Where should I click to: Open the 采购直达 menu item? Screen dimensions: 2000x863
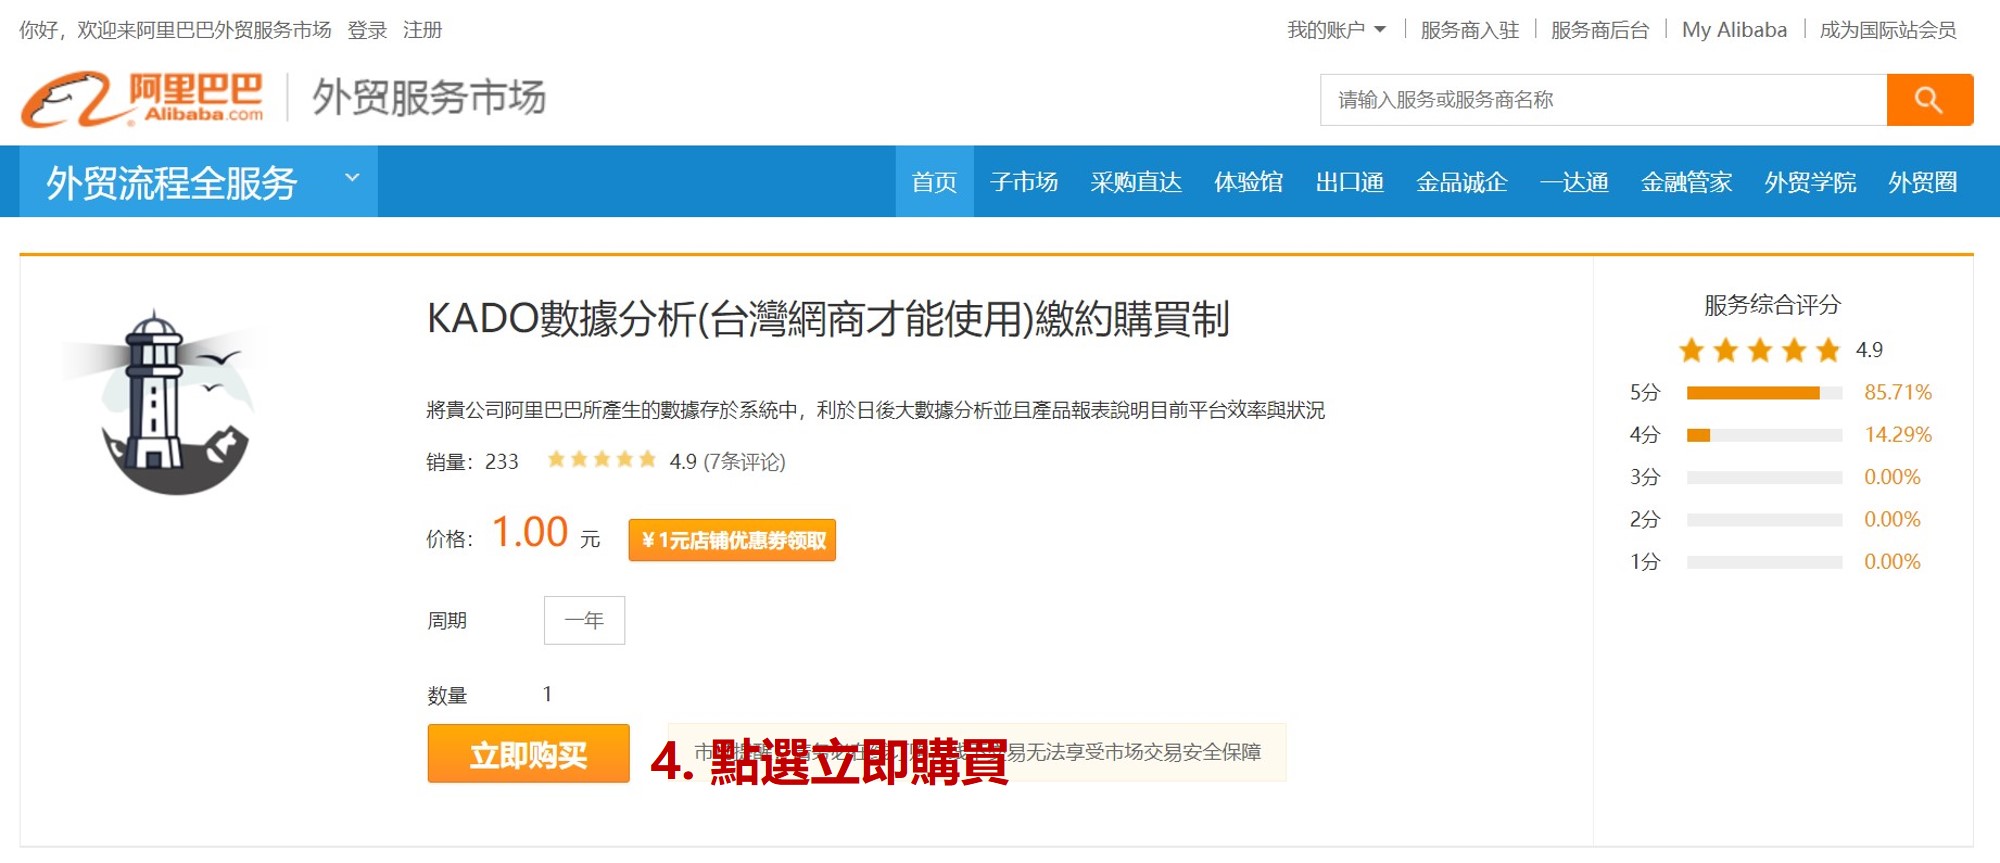pos(1136,182)
